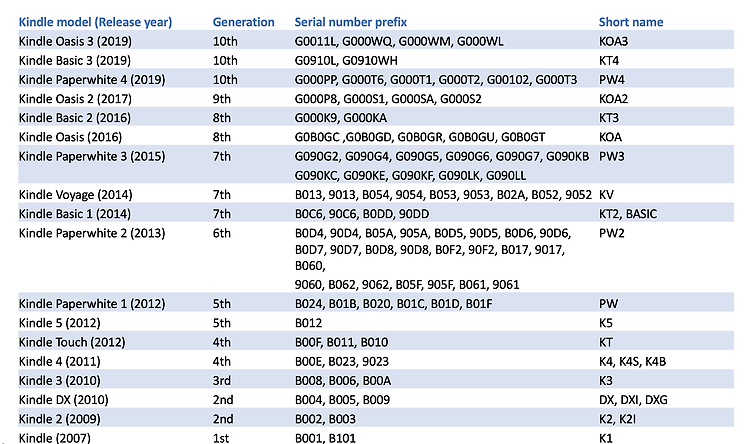The image size is (750, 444).
Task: Select the 'Kindle Basic 3 (2019)' cell
Action: (x=75, y=60)
